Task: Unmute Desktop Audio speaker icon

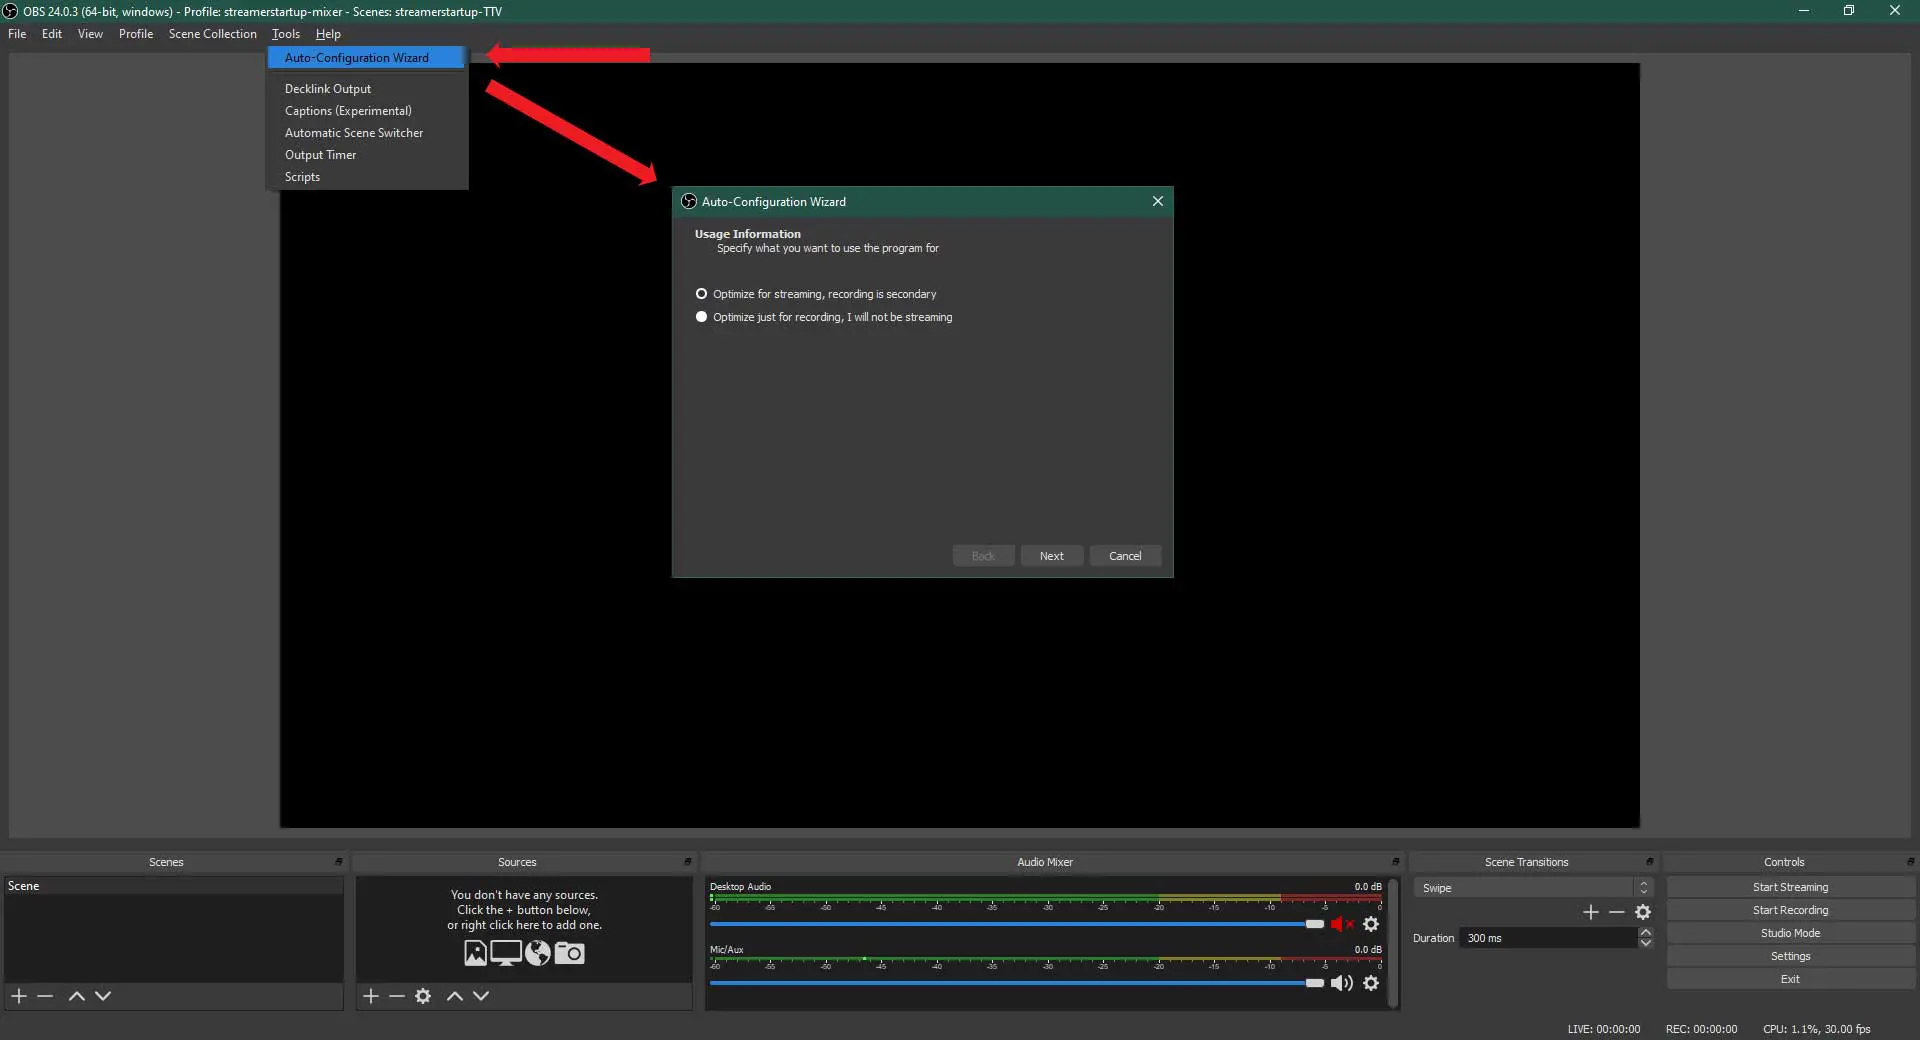Action: tap(1341, 924)
